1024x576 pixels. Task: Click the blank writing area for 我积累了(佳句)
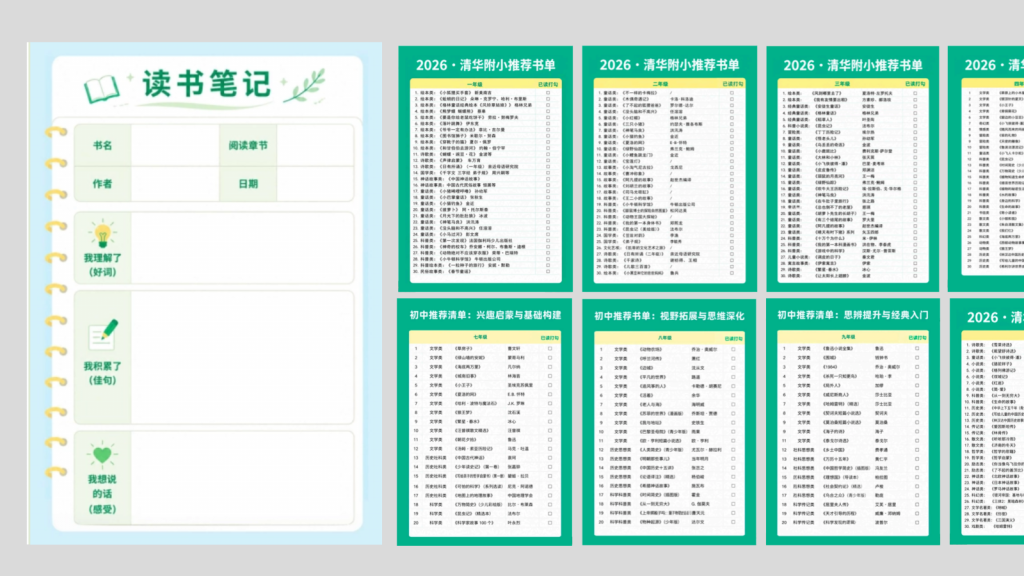[242, 357]
